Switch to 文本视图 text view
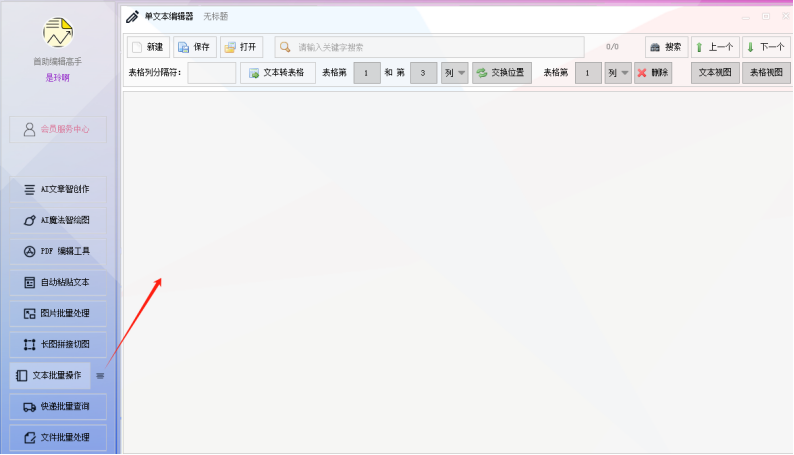The width and height of the screenshot is (794, 455). click(x=715, y=73)
